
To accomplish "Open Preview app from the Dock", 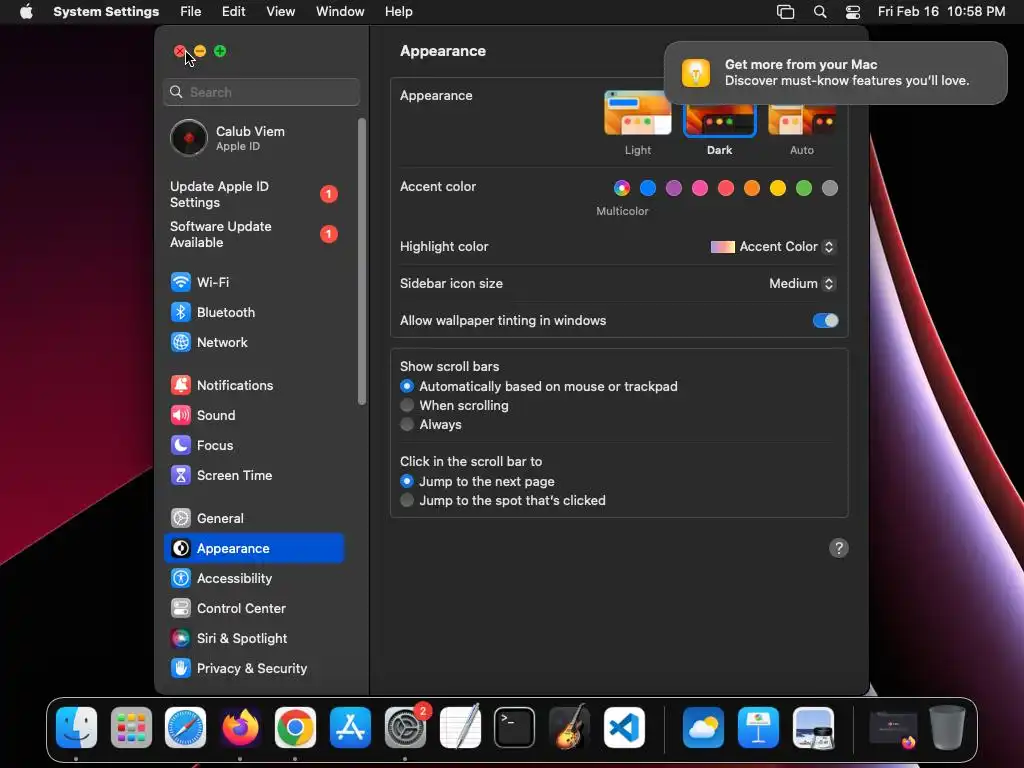I will click(813, 728).
